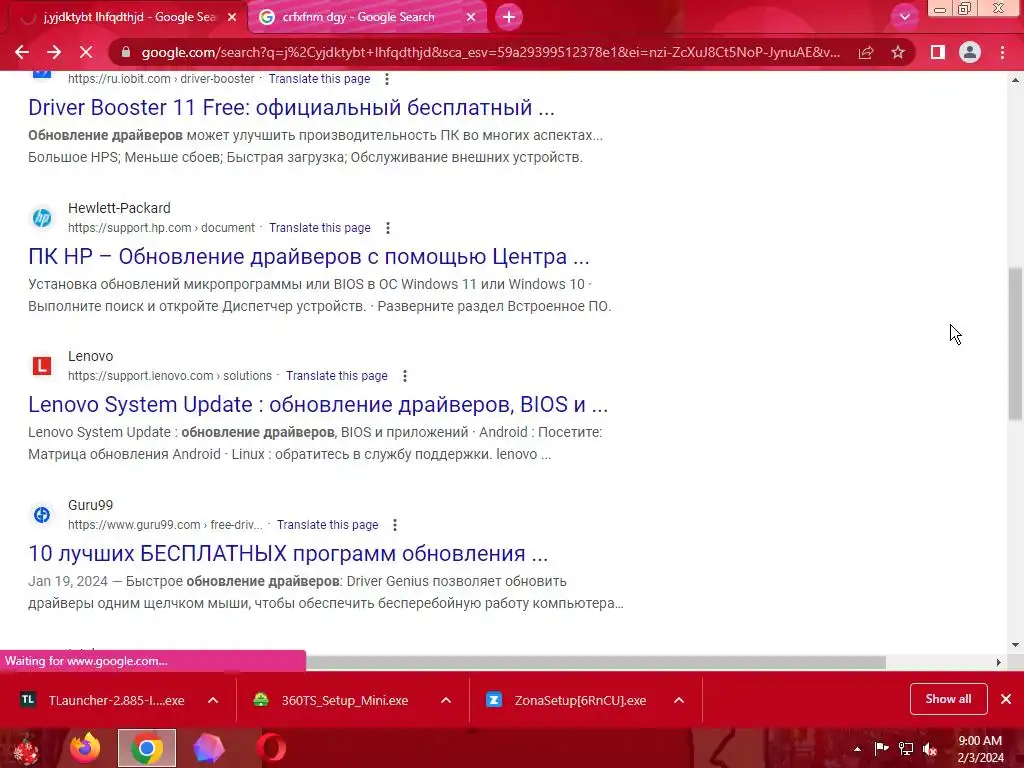View site information via the lock icon

pyautogui.click(x=126, y=52)
